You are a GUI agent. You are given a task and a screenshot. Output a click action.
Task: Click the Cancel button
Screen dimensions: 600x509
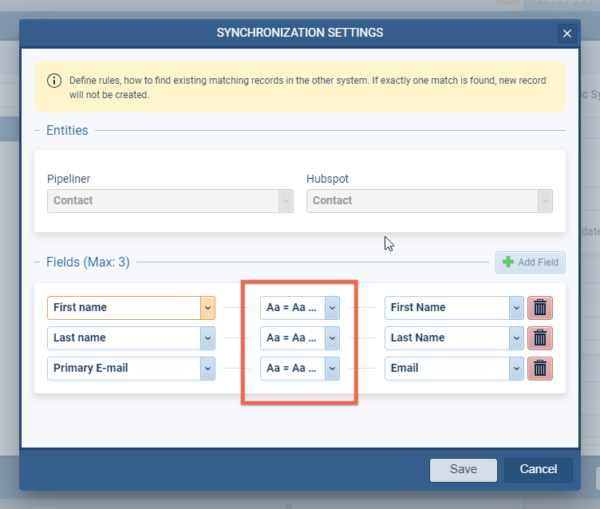pyautogui.click(x=538, y=469)
